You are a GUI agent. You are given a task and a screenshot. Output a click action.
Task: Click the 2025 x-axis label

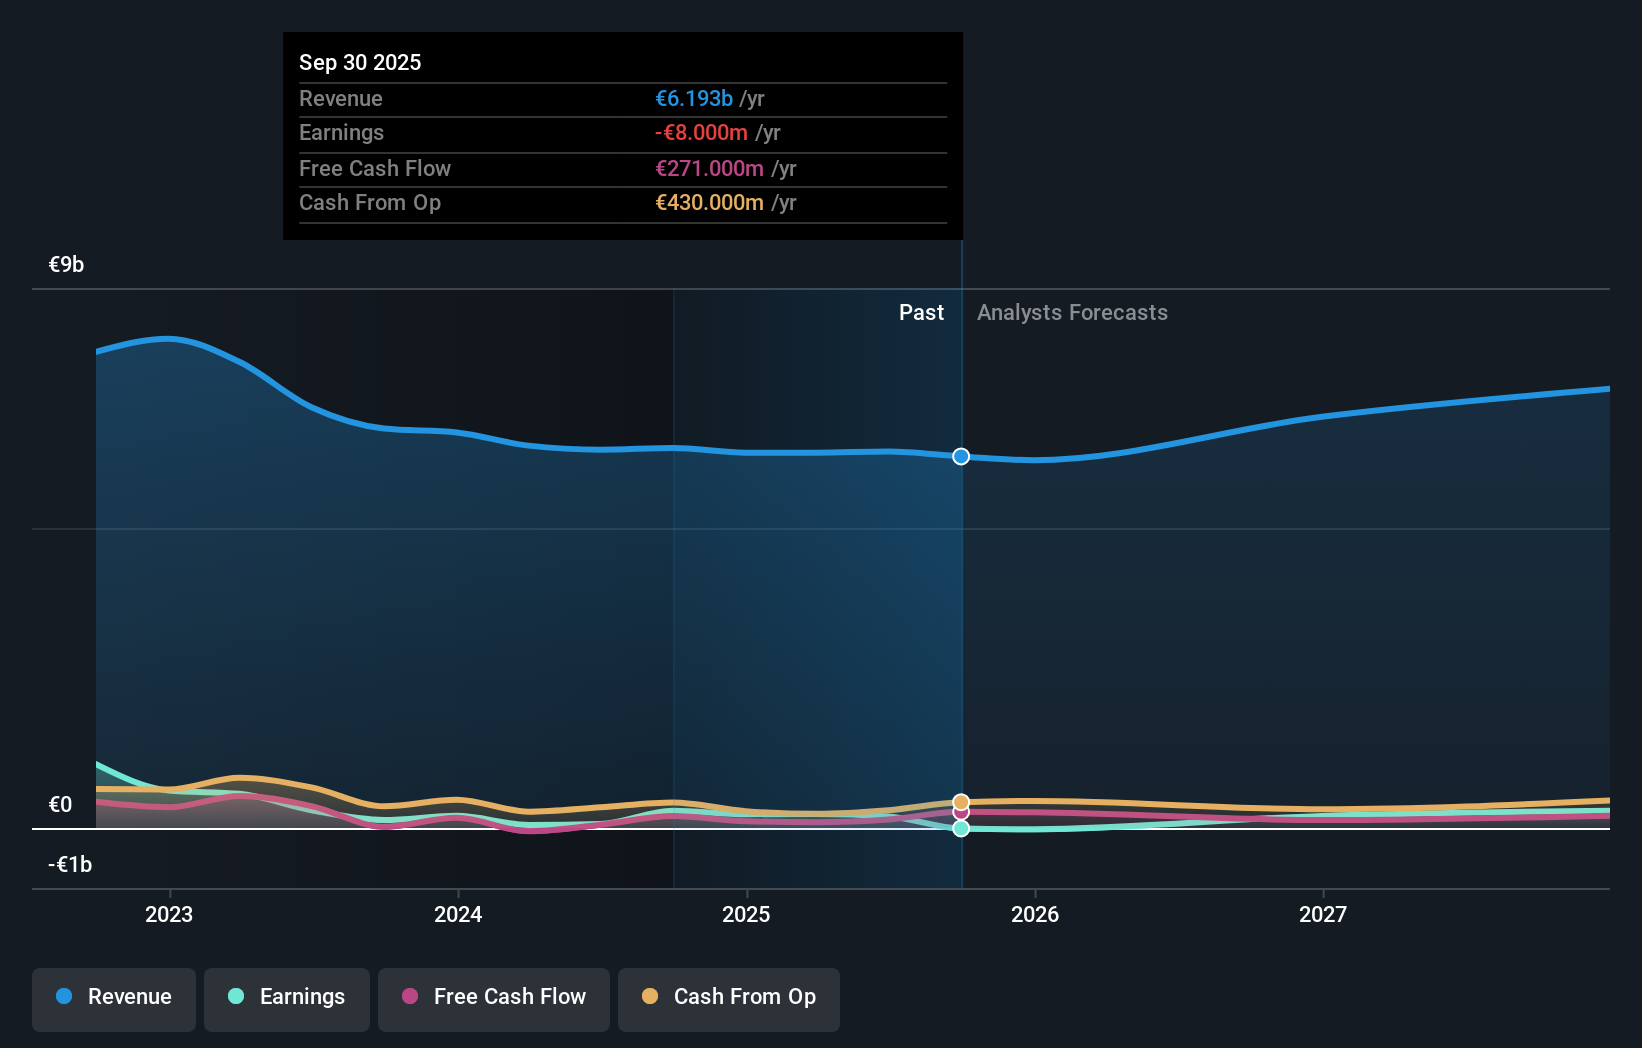click(746, 914)
